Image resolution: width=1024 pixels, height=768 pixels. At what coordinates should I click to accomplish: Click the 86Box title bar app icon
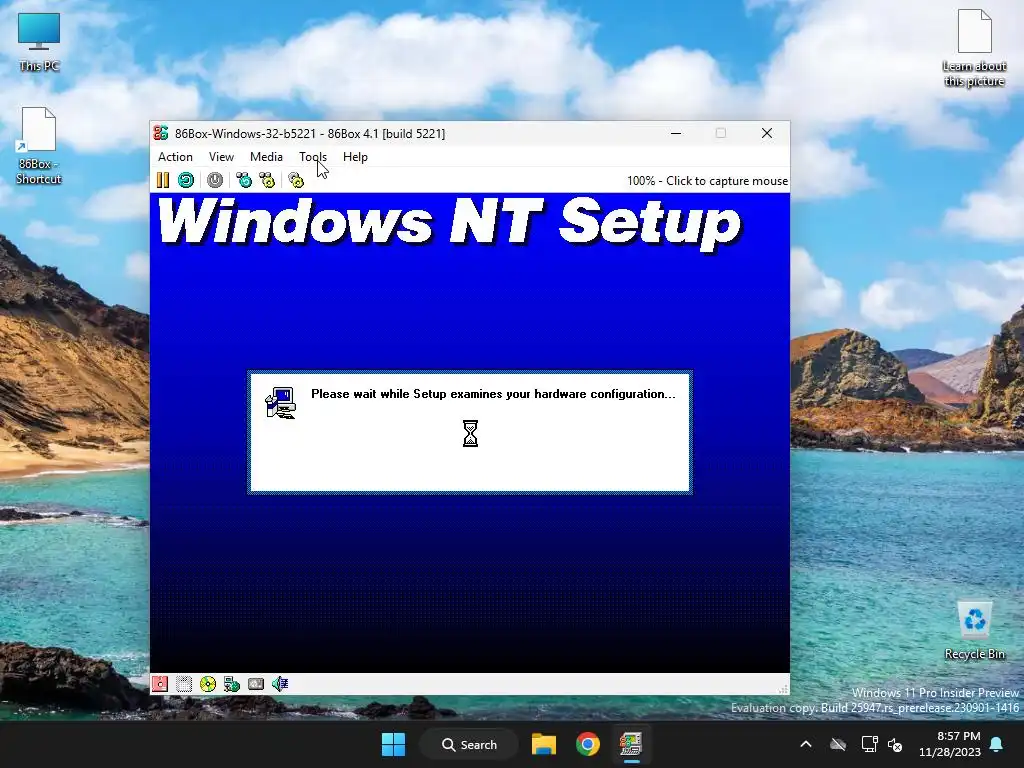point(161,133)
